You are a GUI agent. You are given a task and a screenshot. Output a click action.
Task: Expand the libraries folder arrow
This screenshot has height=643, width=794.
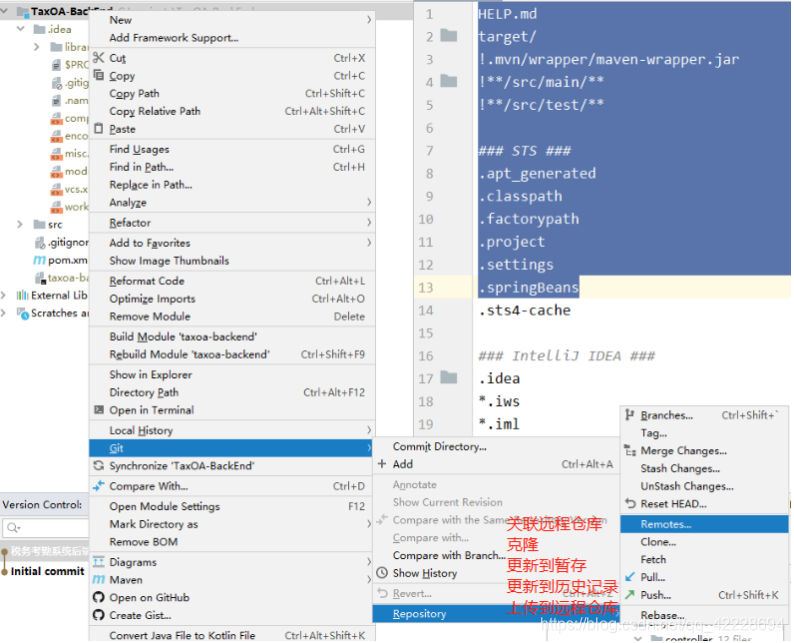point(36,47)
